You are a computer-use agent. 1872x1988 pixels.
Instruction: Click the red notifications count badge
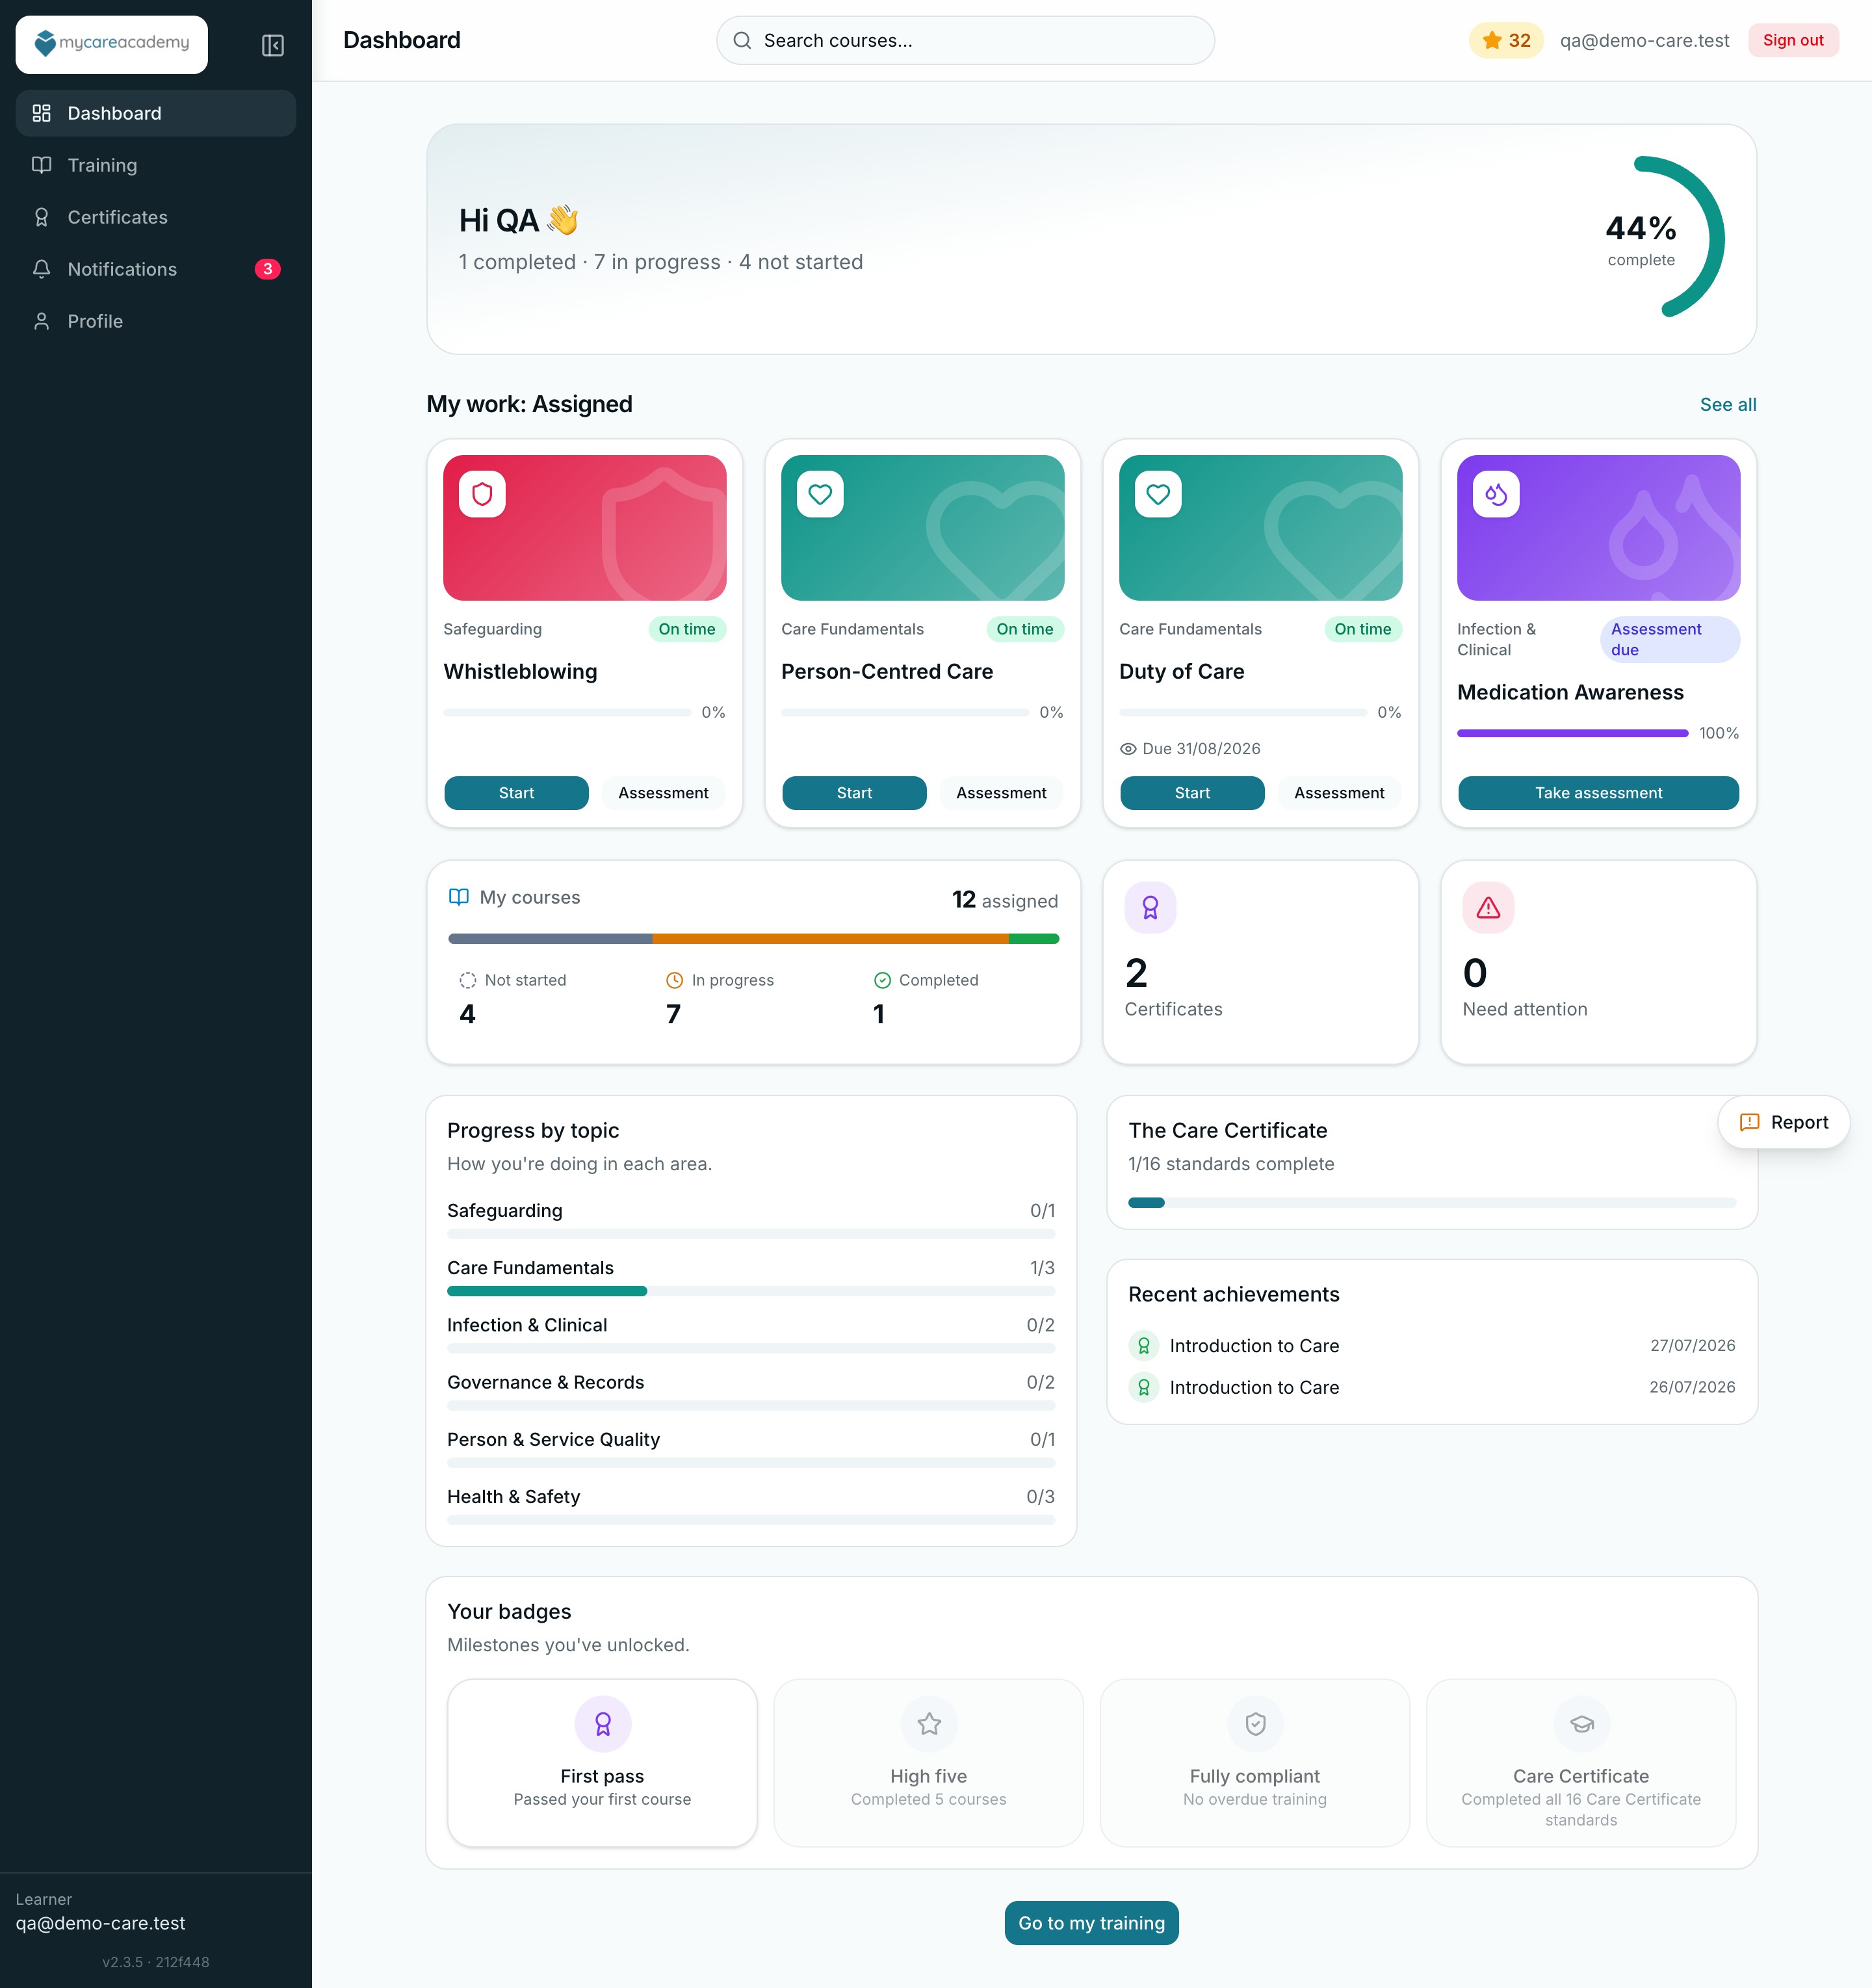[267, 269]
